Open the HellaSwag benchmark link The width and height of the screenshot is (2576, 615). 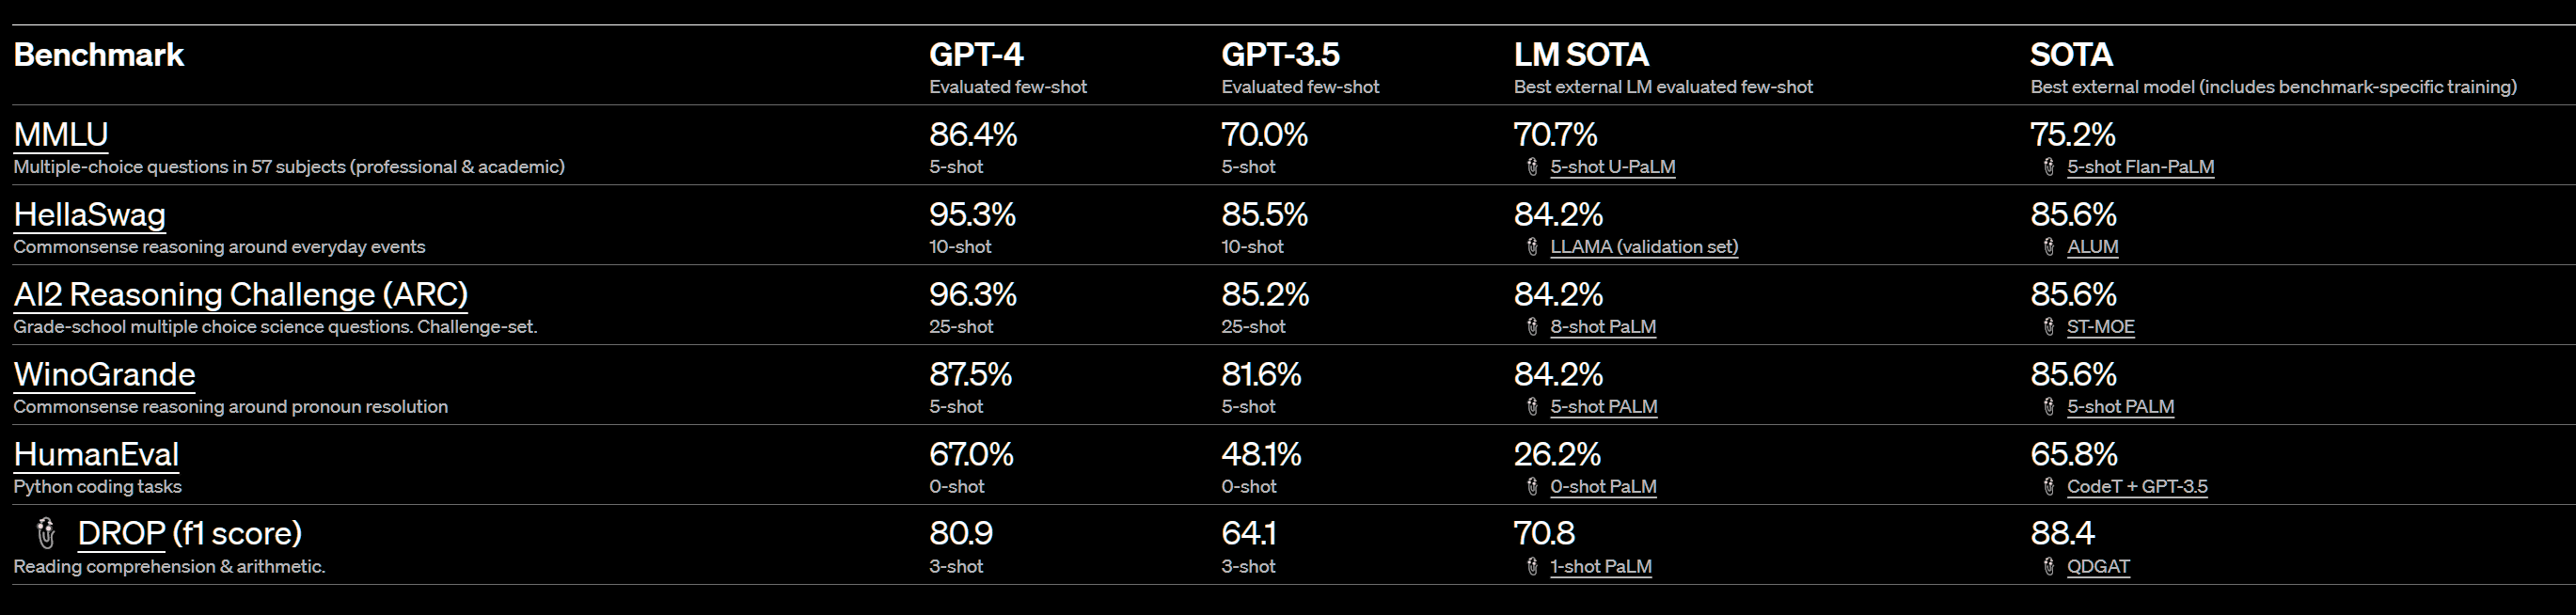[x=90, y=215]
